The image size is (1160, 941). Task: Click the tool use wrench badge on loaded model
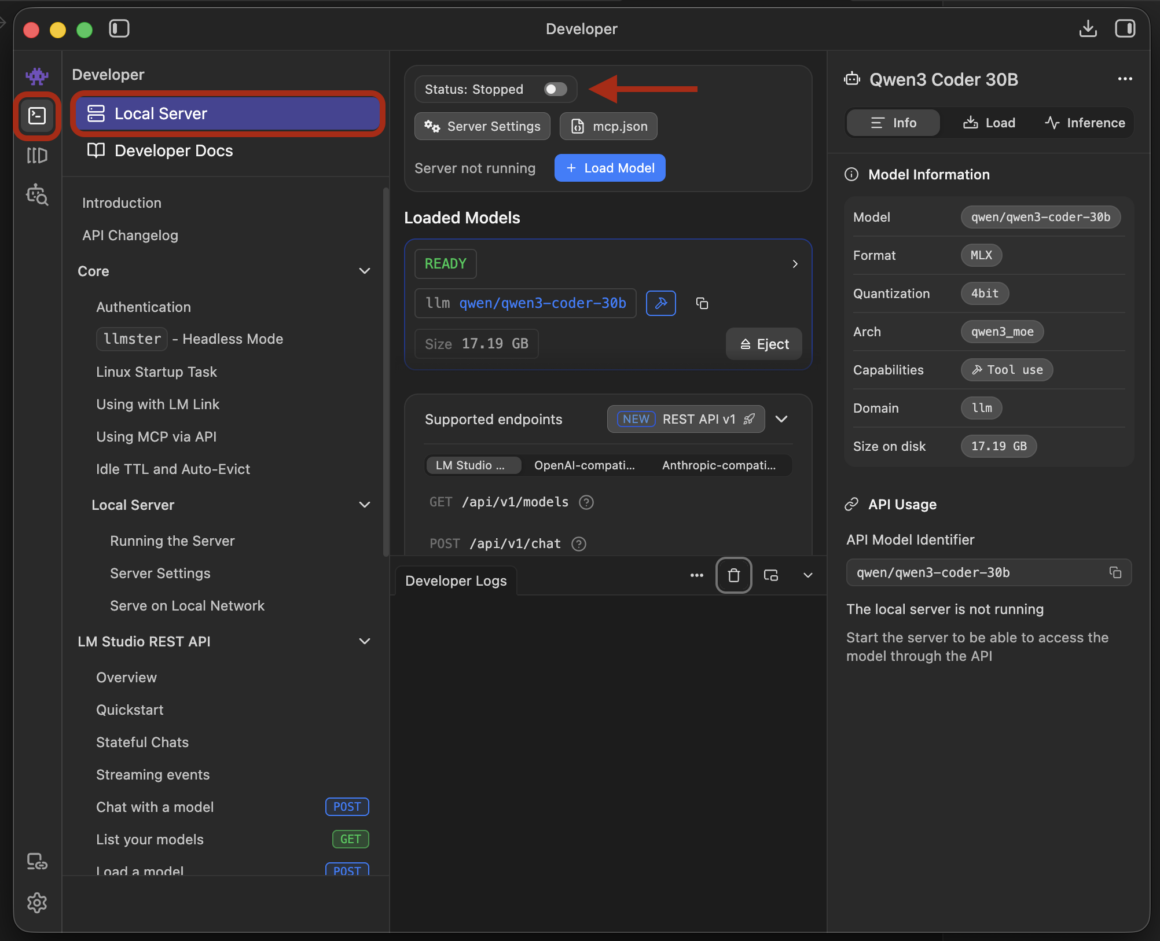(661, 303)
